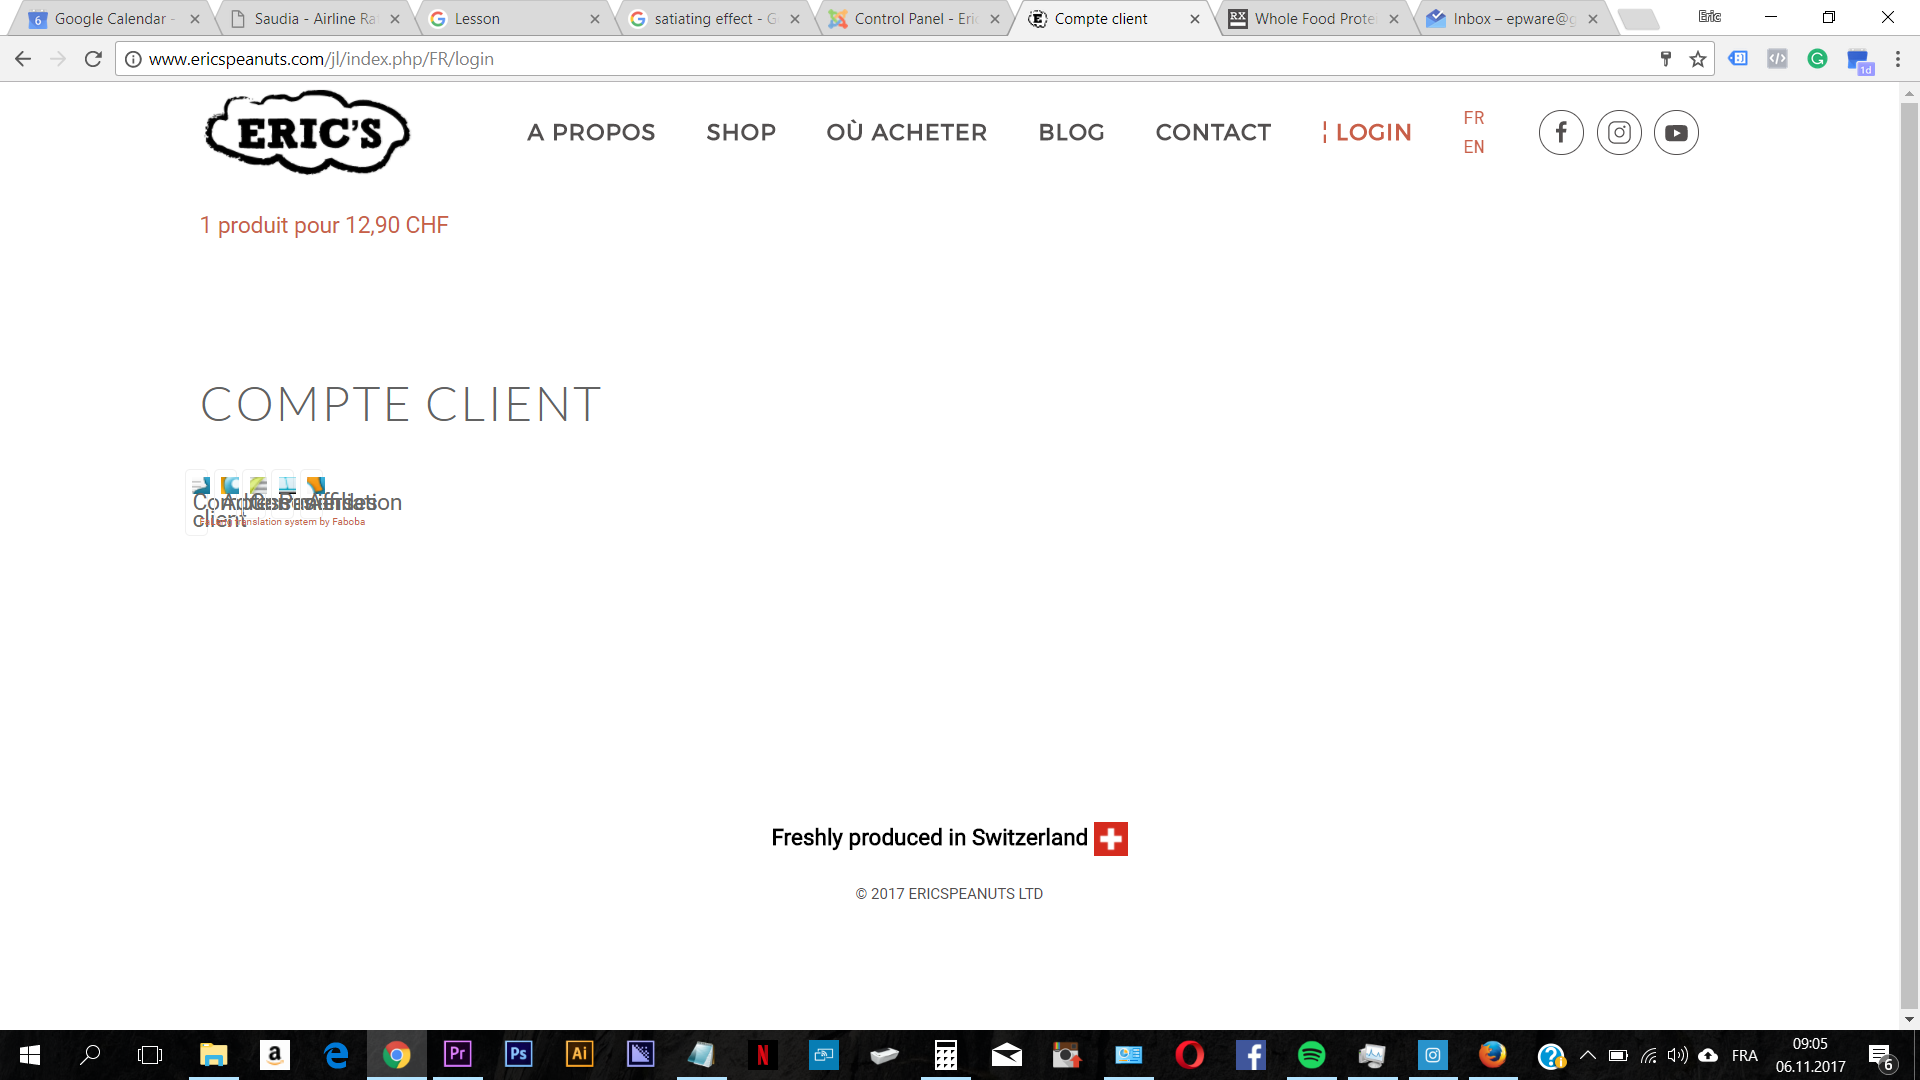Open Eric's Facebook page icon
Screen dimensions: 1920x1080
click(1561, 132)
